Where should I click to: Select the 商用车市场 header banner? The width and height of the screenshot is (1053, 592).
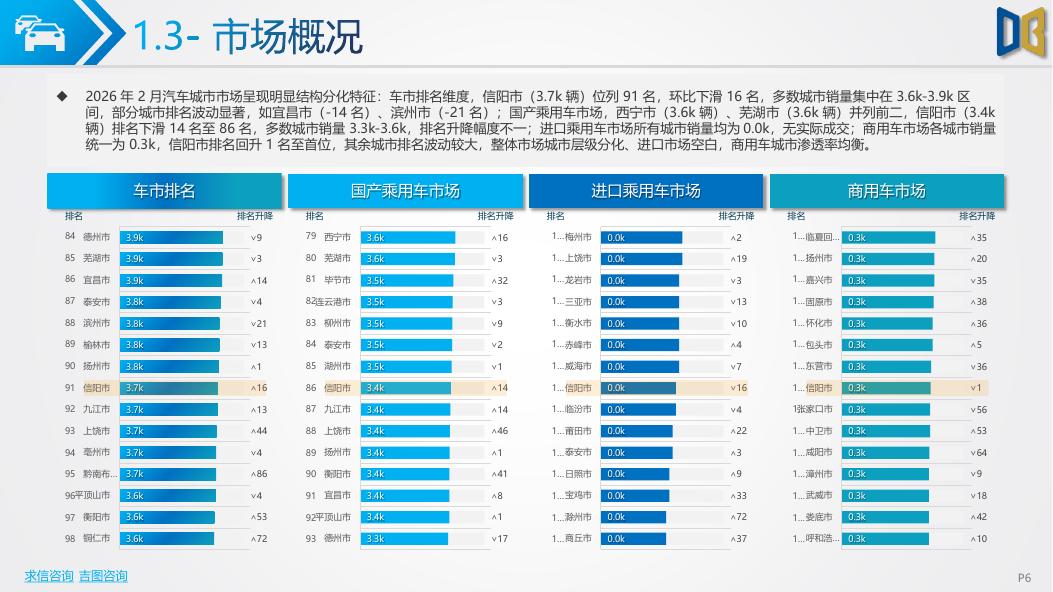coord(887,190)
